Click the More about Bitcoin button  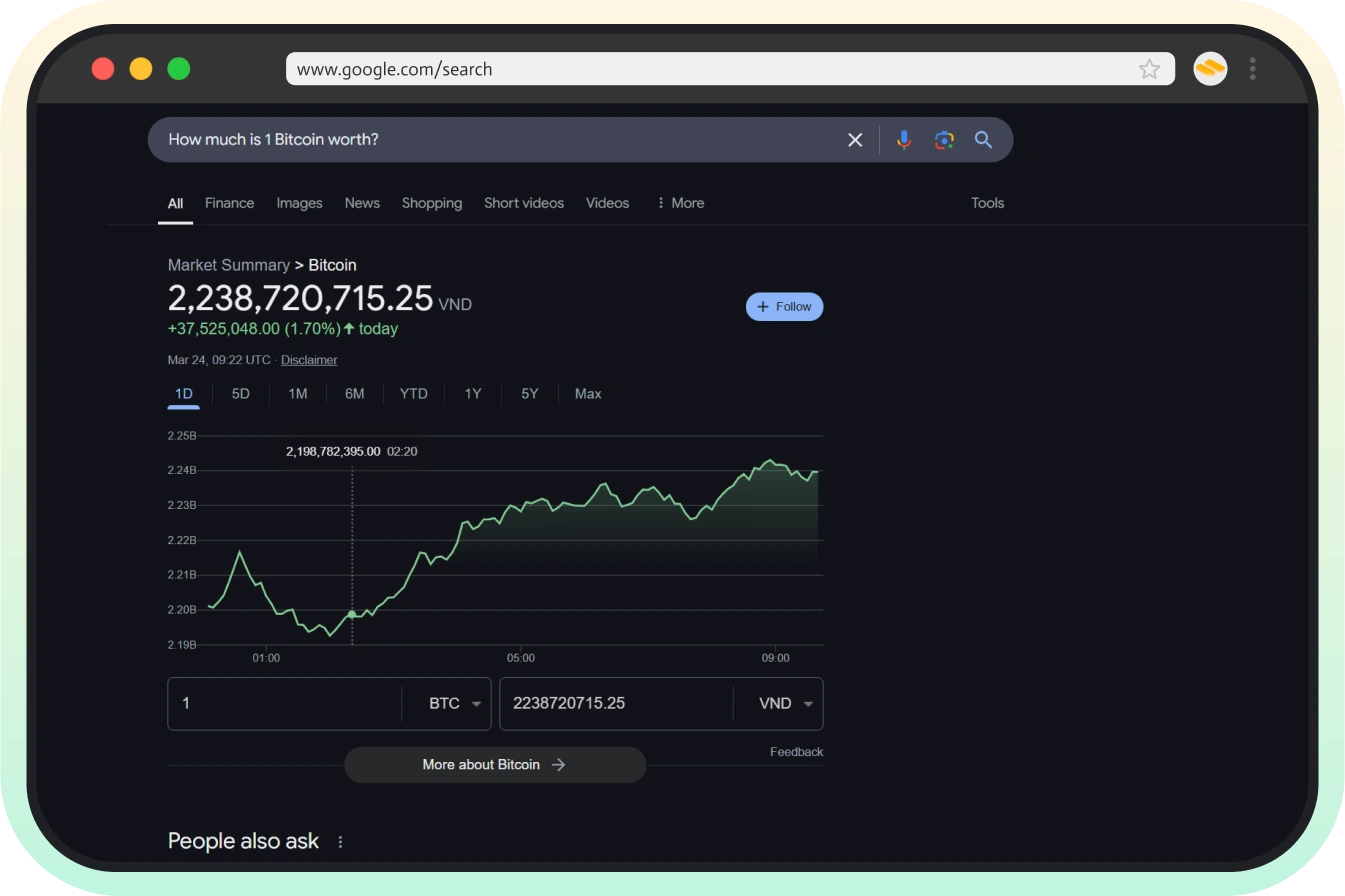(494, 764)
